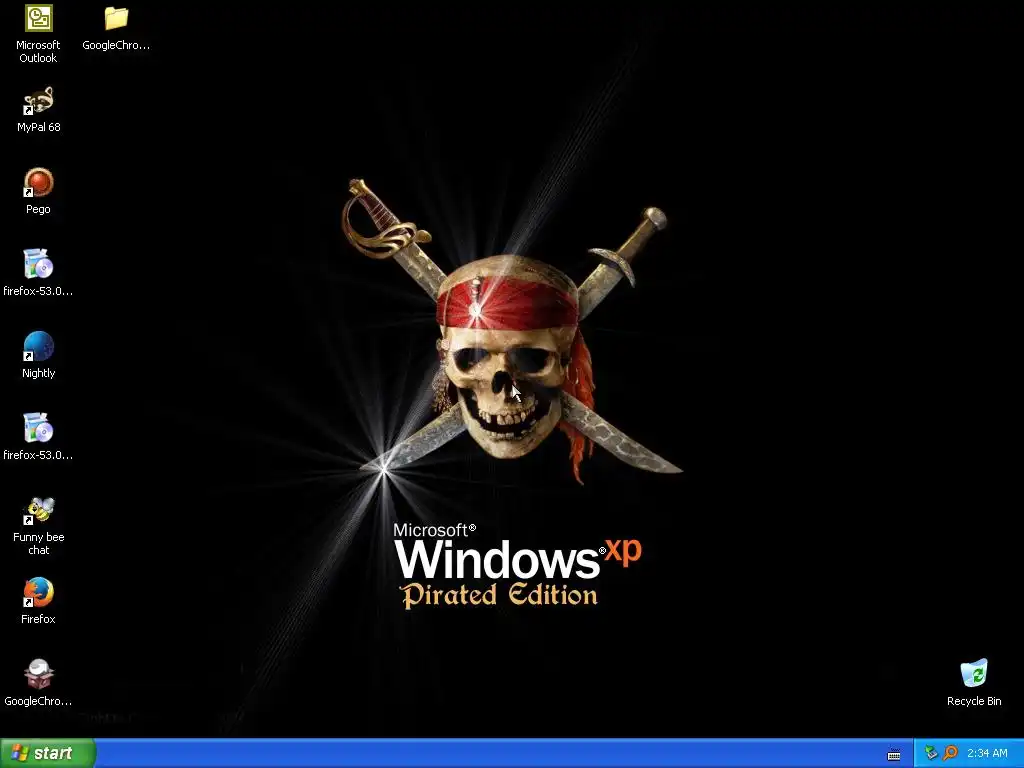Select the Pego desktop shortcut
This screenshot has height=768, width=1024.
point(39,183)
